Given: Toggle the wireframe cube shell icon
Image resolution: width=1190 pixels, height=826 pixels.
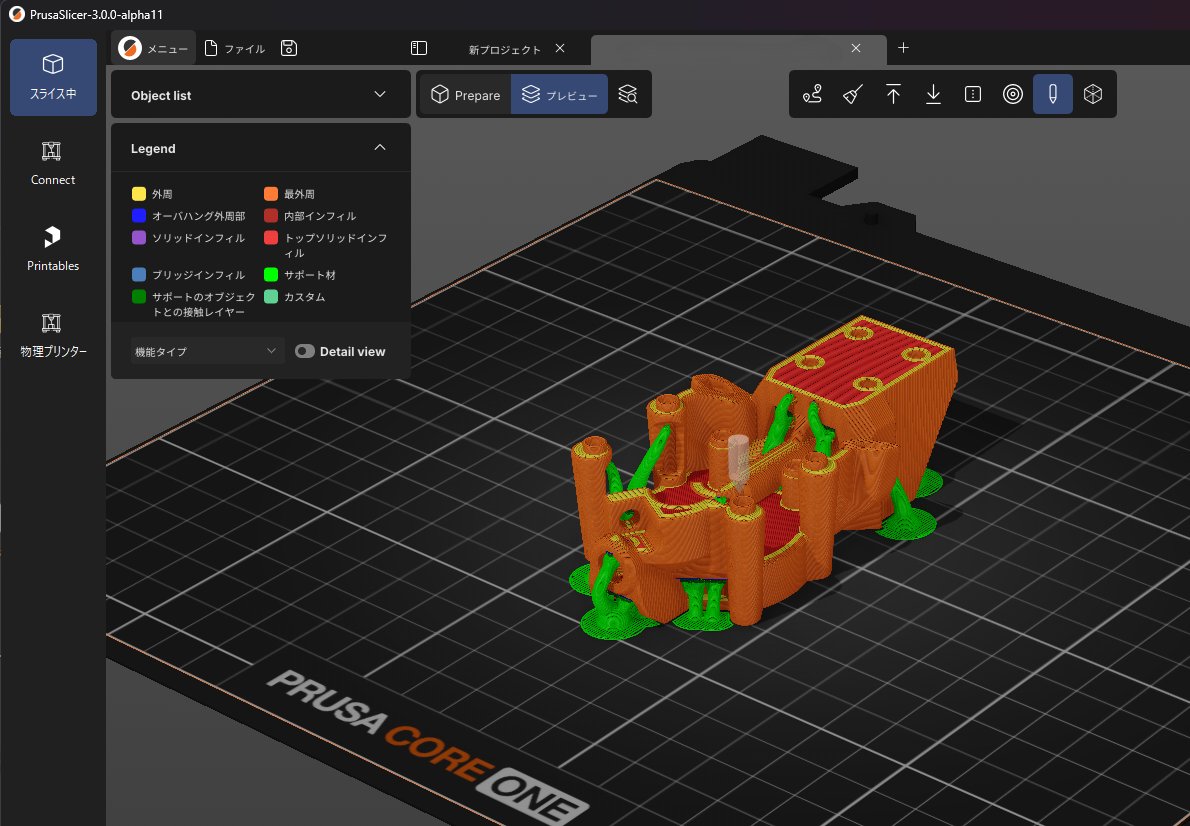Looking at the screenshot, I should click(x=1093, y=94).
